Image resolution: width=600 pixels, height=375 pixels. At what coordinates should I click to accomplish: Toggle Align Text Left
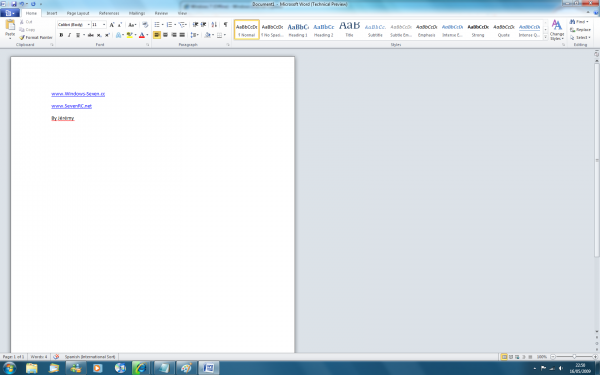pyautogui.click(x=157, y=35)
